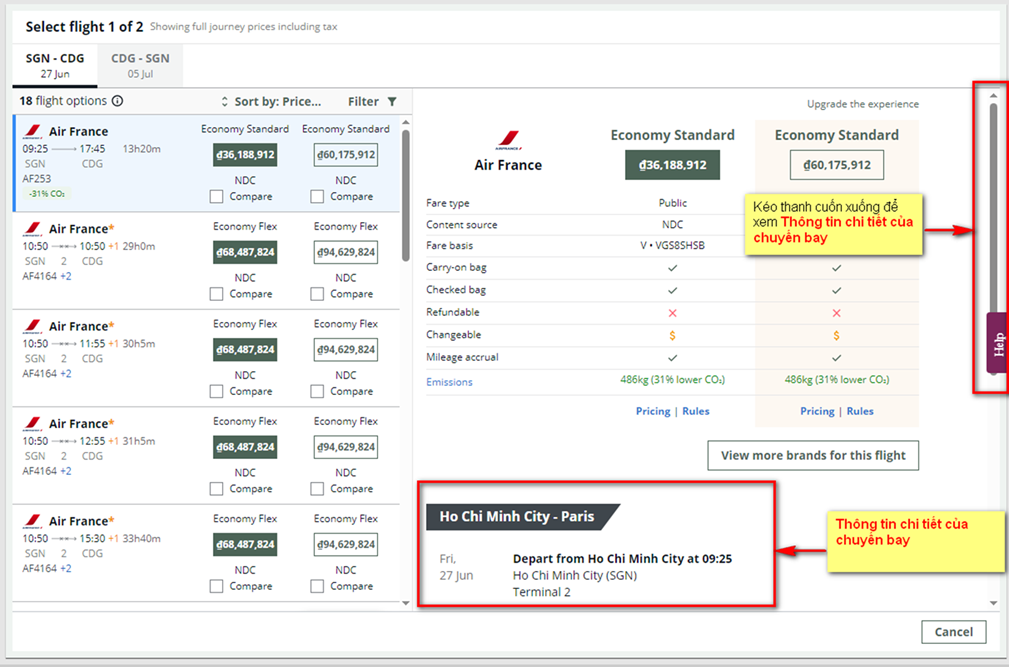Open the flight options info icon

117,101
